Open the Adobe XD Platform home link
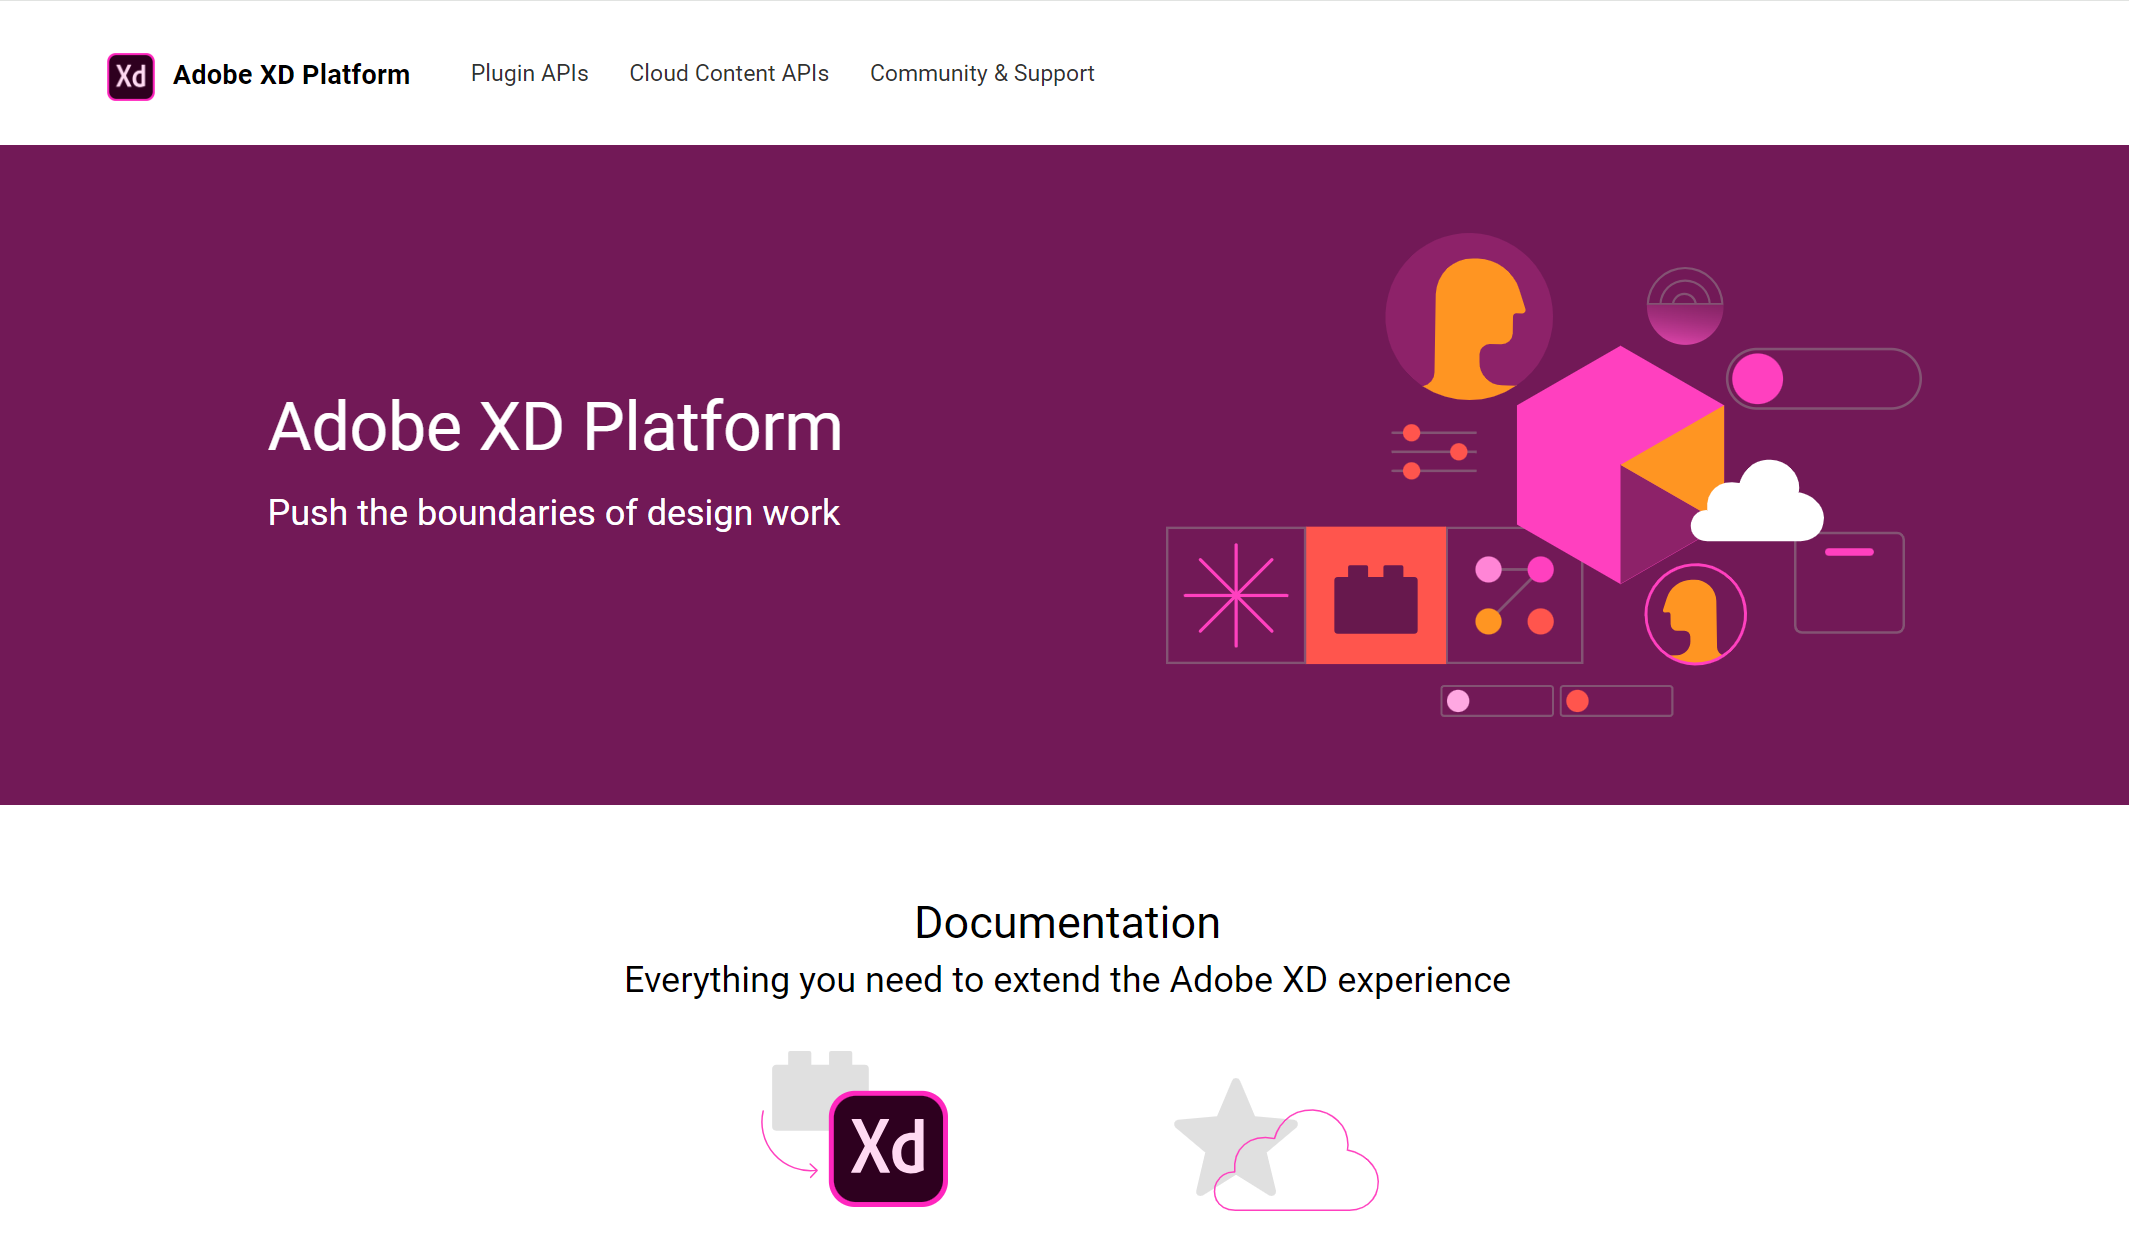Viewport: 2129px width, 1238px height. coord(291,75)
